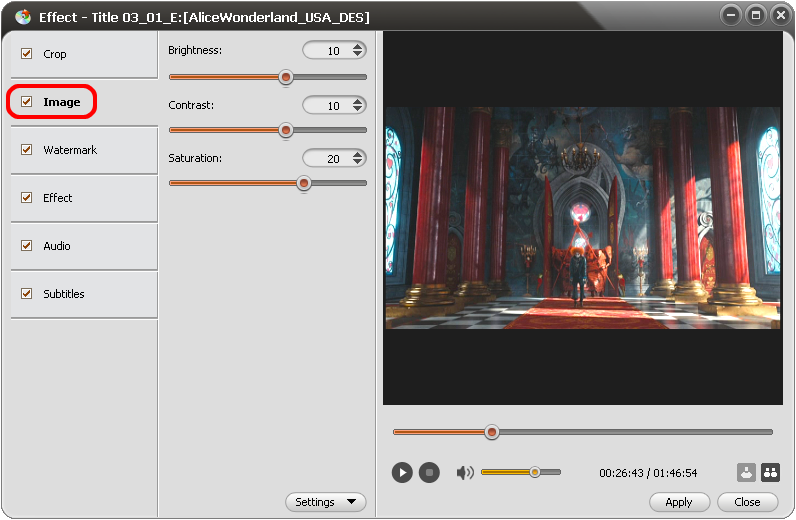Screen dimensions: 796x520
Task: Increase Contrast with the up arrow
Action: pos(357,101)
